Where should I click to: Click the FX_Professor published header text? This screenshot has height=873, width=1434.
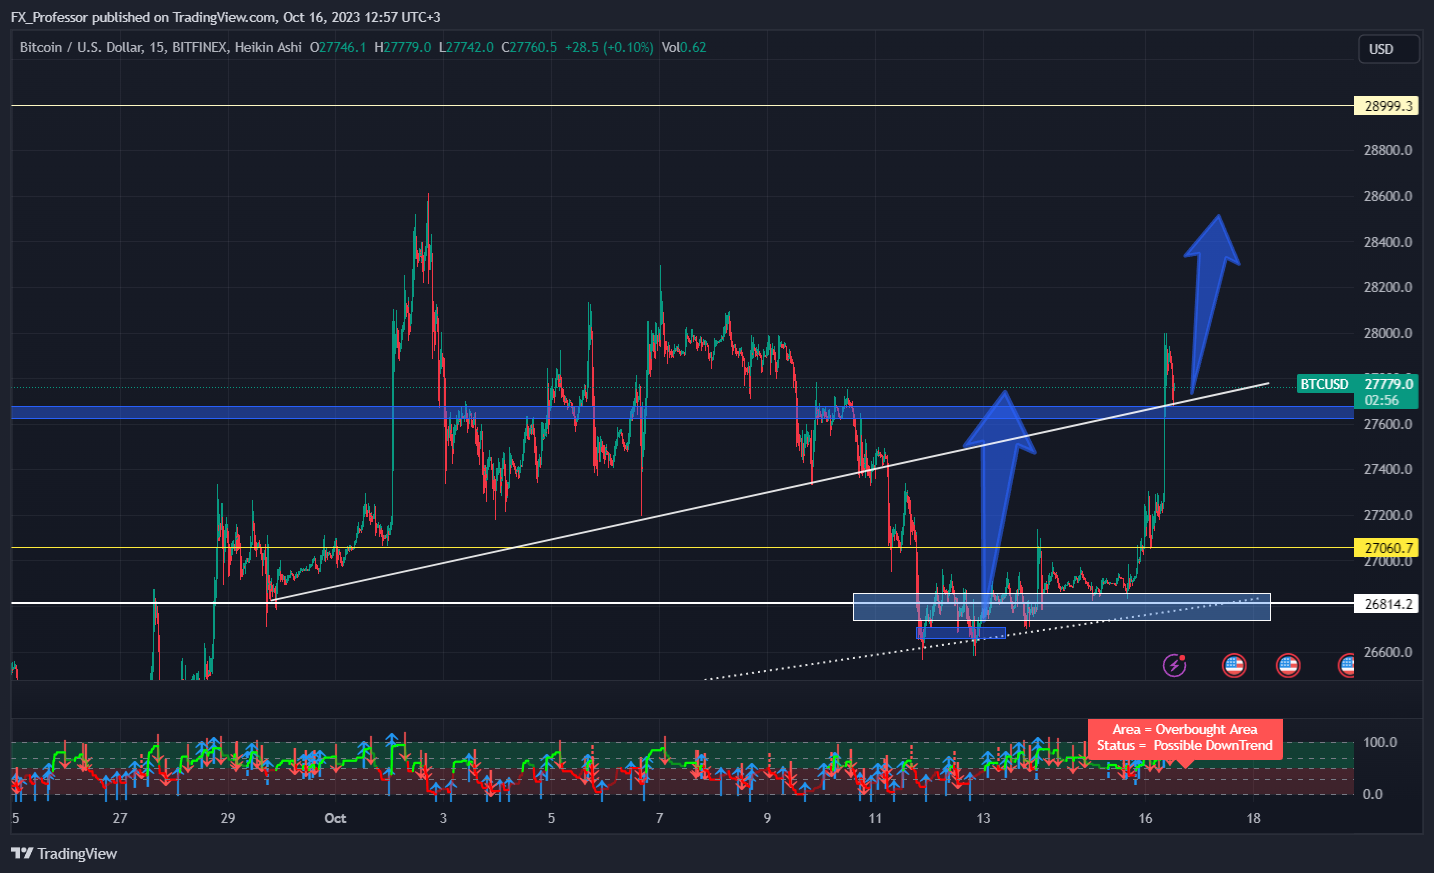(x=226, y=17)
